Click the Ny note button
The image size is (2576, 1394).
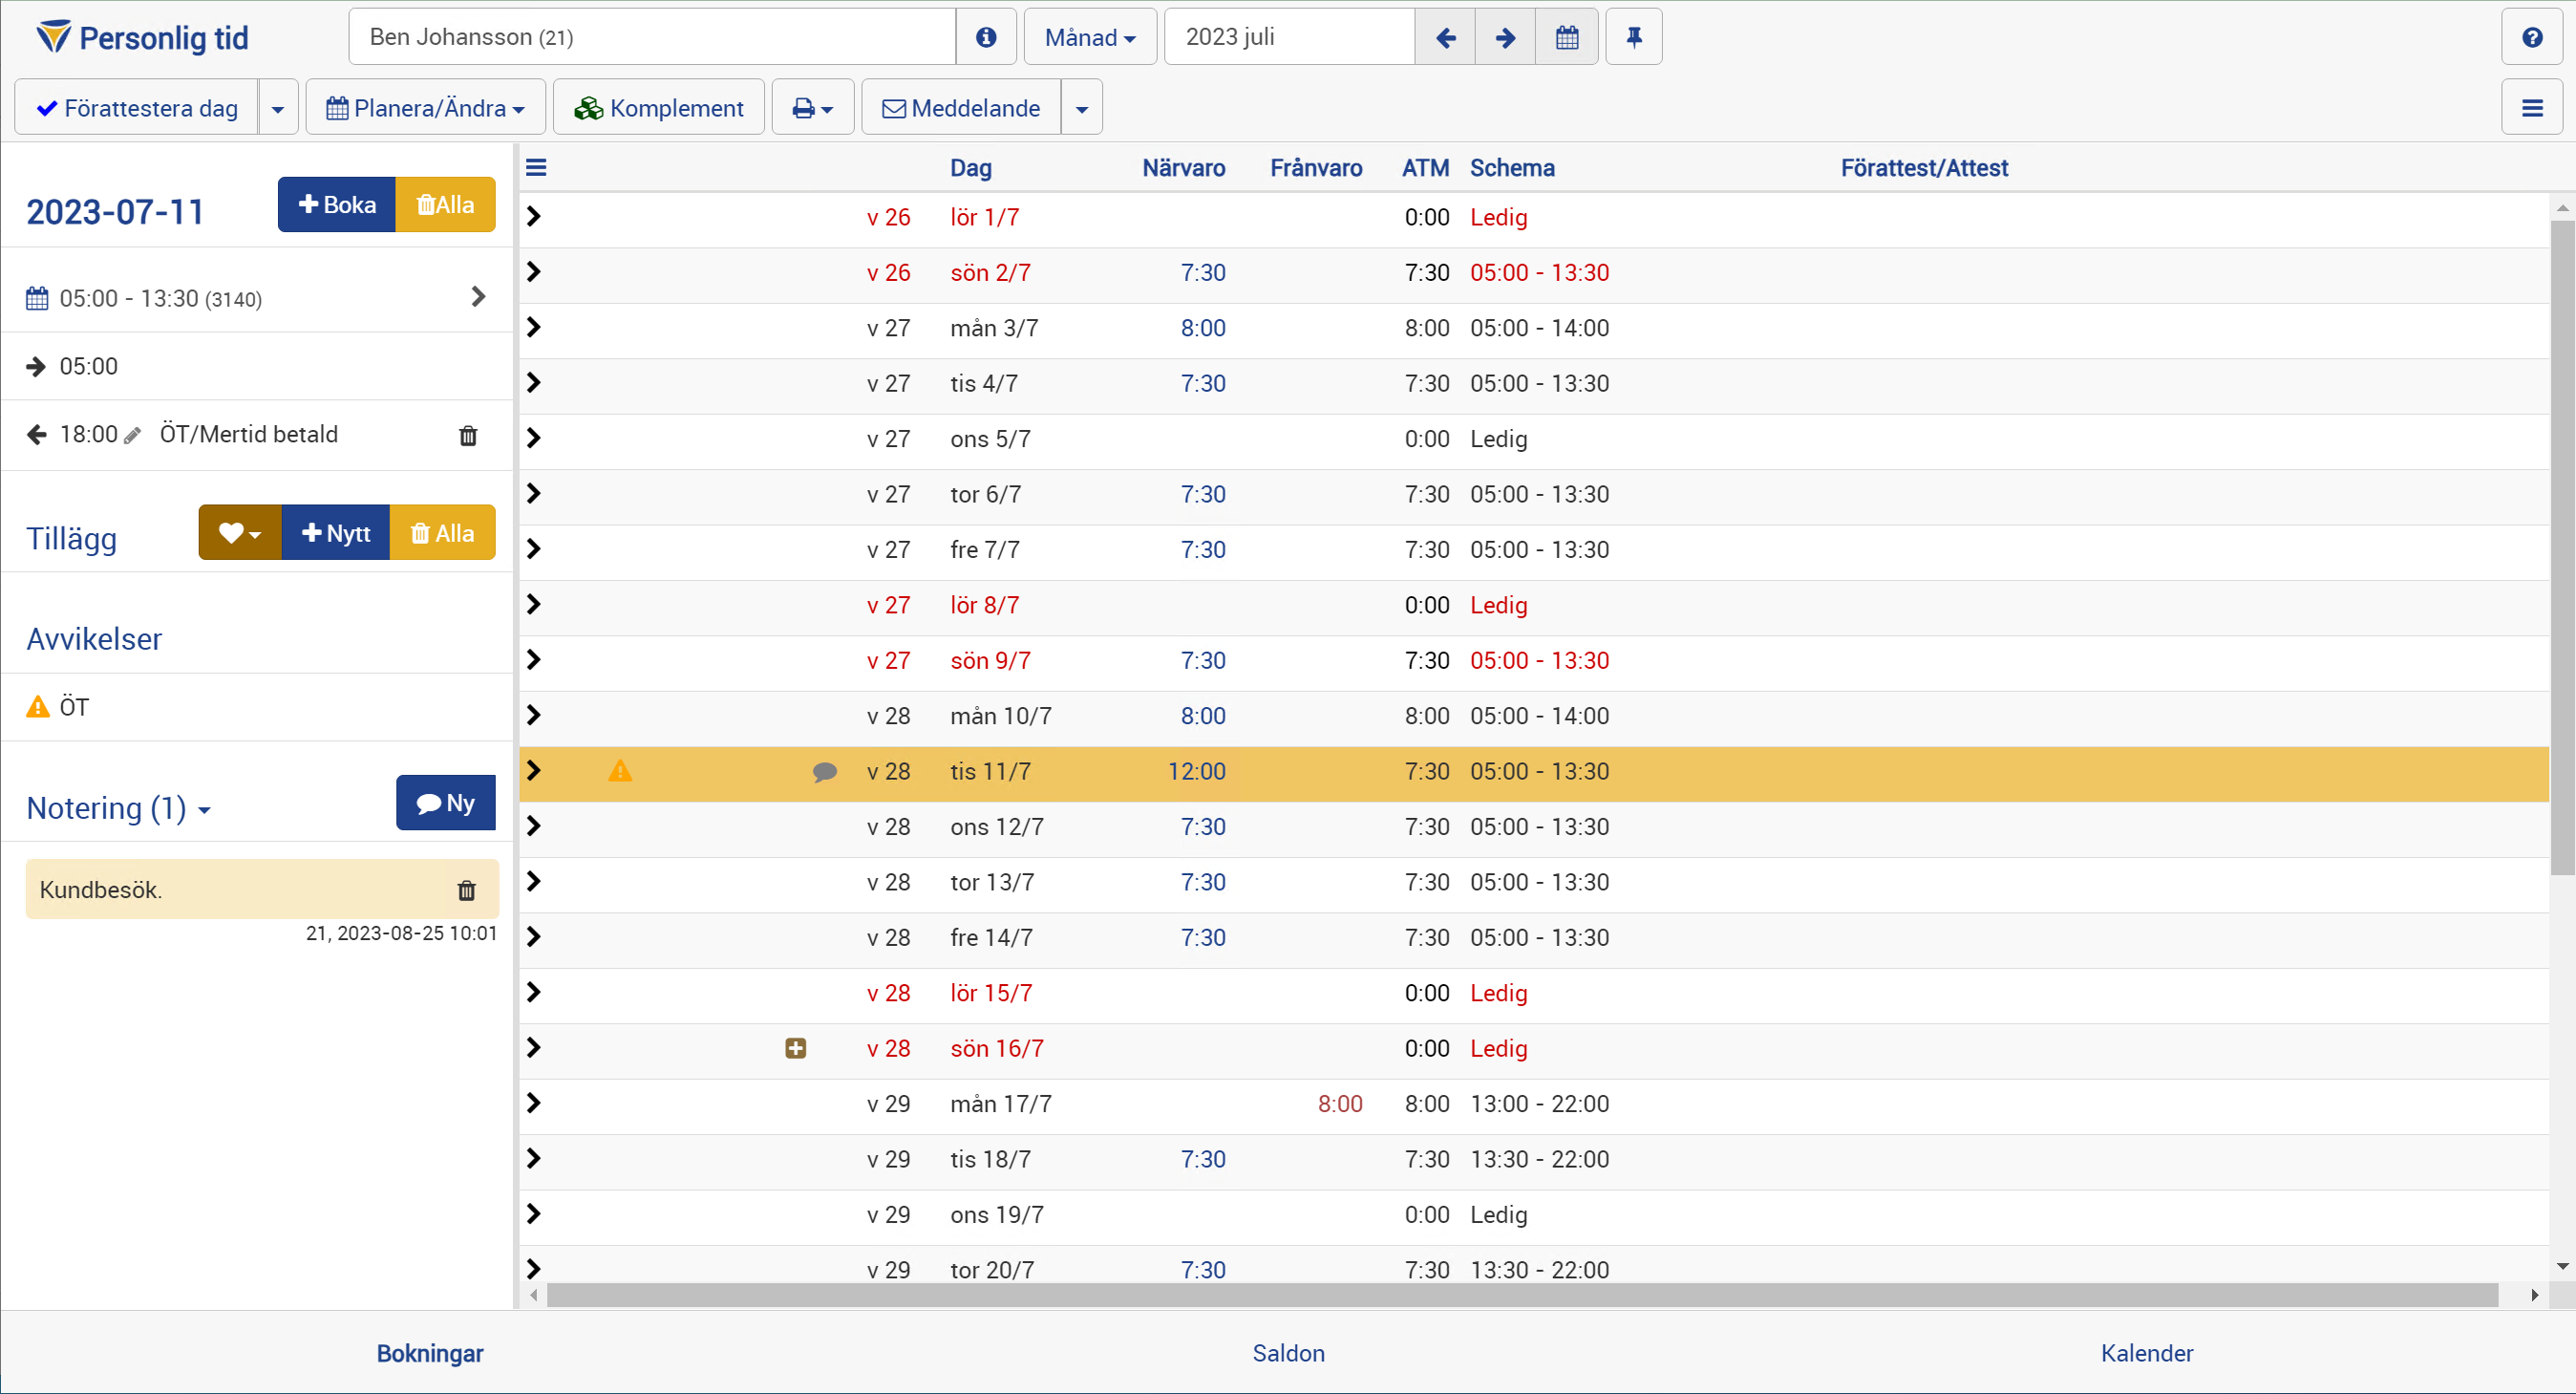(x=446, y=803)
